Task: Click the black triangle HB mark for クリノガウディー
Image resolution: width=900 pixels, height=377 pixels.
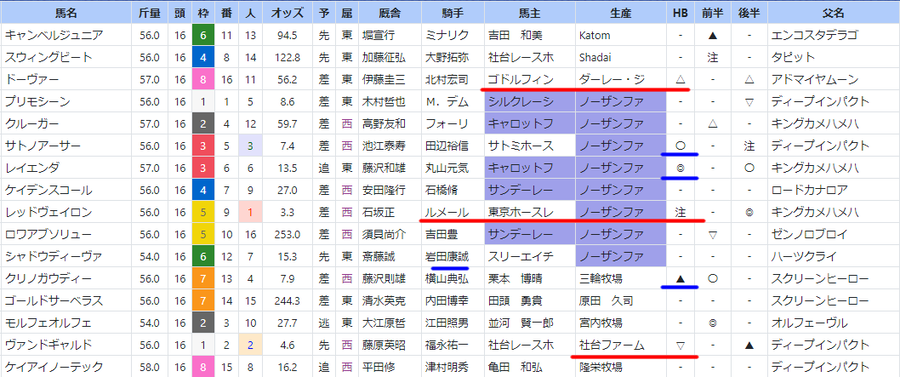Action: tap(680, 279)
